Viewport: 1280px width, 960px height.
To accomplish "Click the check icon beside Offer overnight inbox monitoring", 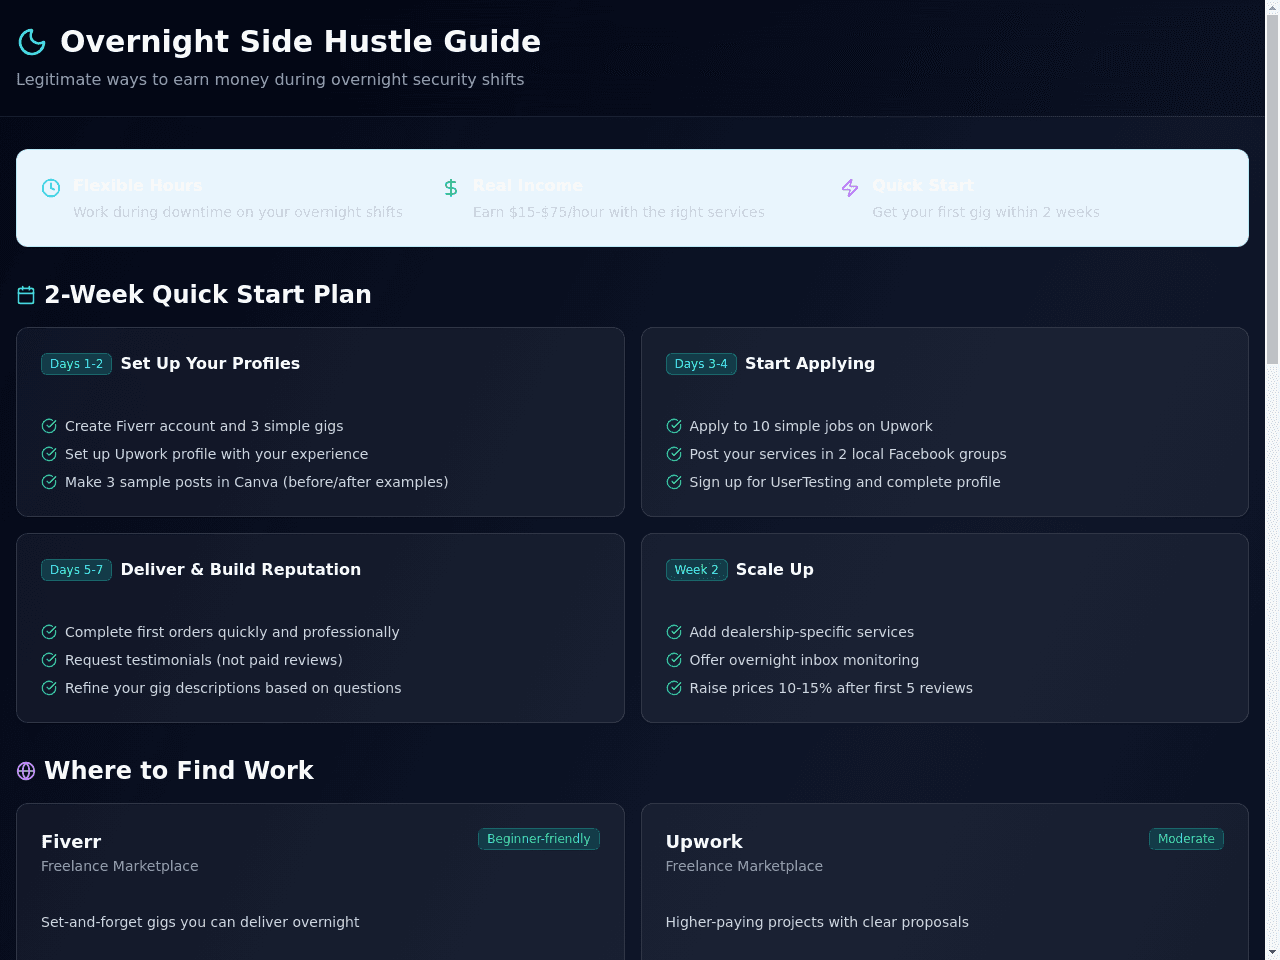I will coord(674,660).
